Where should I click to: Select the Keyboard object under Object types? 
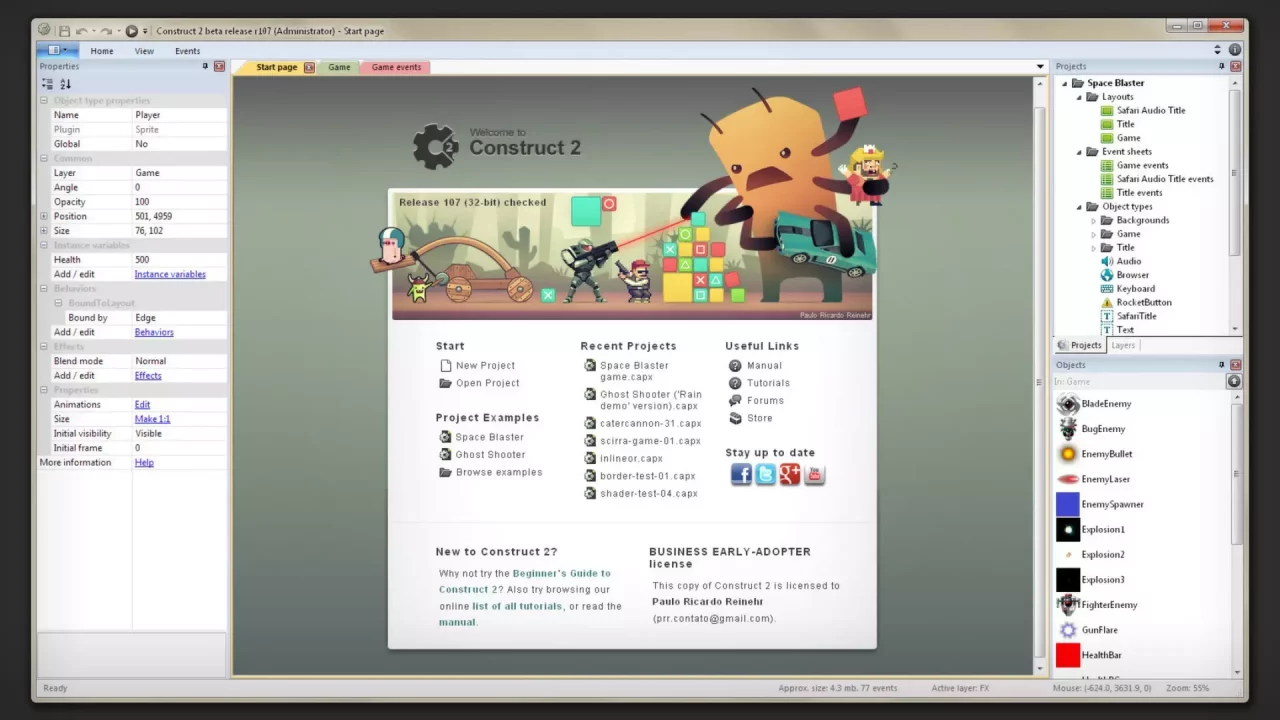(1135, 288)
